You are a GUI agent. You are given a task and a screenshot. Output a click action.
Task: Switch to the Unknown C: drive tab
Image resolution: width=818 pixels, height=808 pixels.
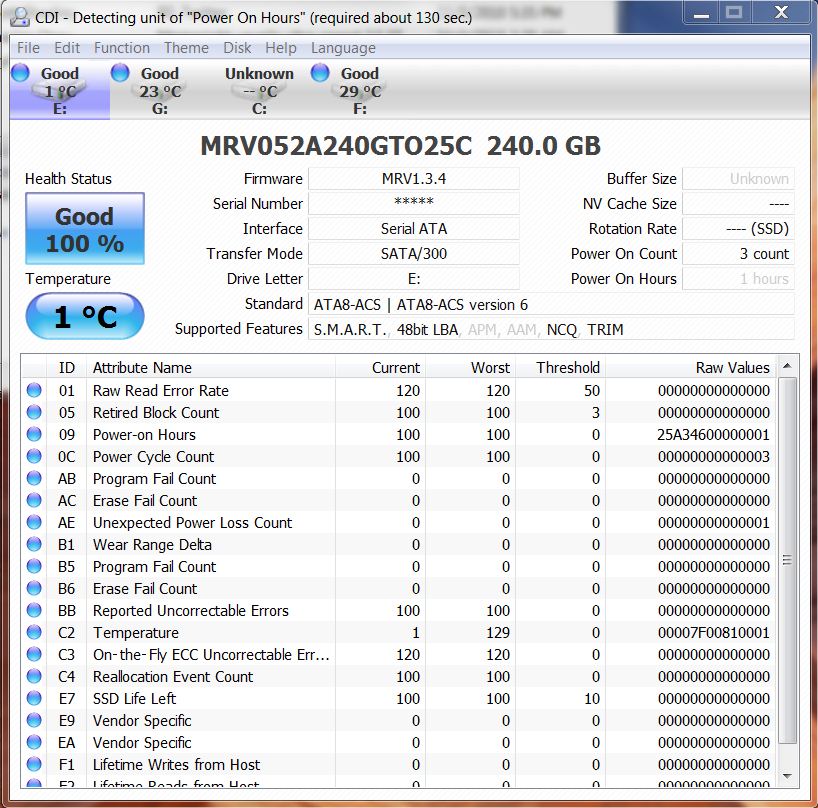click(x=259, y=91)
